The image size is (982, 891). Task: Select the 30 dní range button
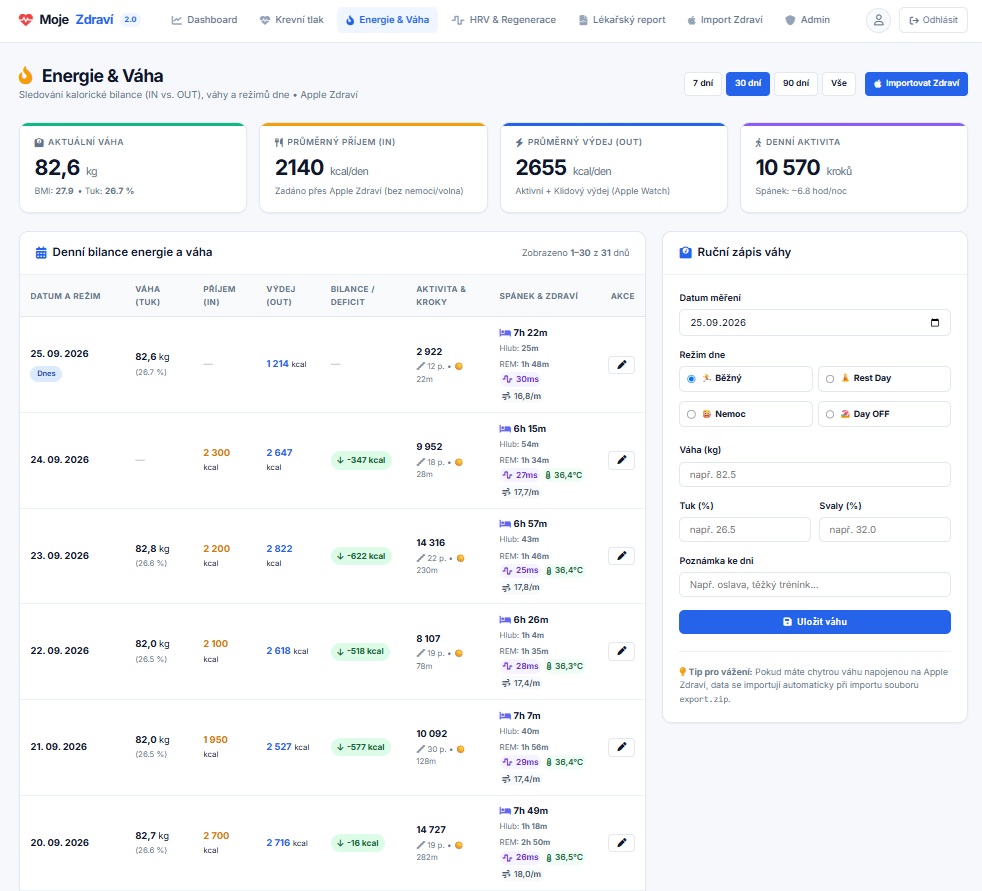pyautogui.click(x=748, y=83)
